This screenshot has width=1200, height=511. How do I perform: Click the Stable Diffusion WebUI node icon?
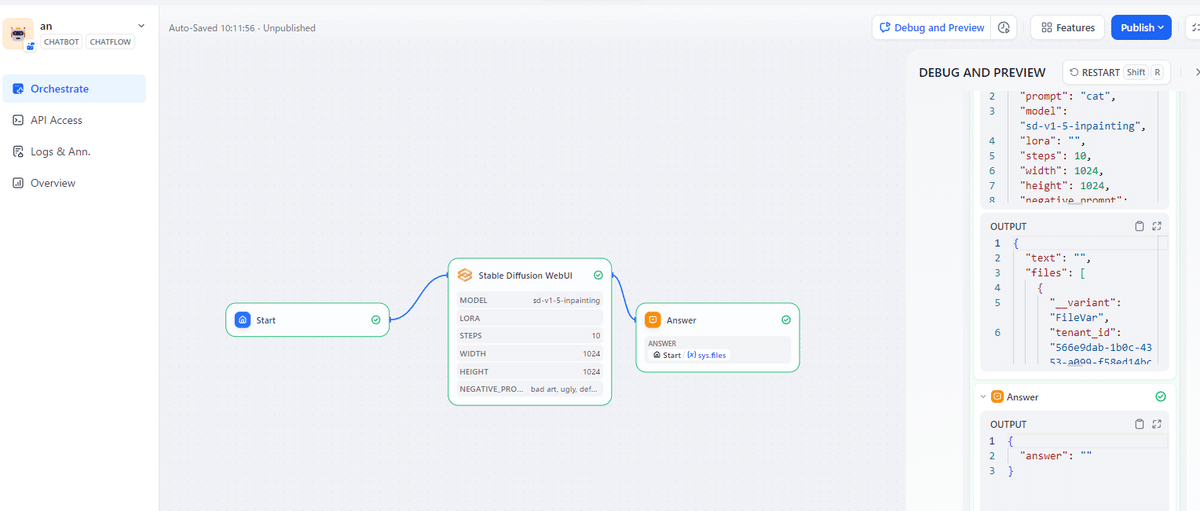tap(464, 275)
